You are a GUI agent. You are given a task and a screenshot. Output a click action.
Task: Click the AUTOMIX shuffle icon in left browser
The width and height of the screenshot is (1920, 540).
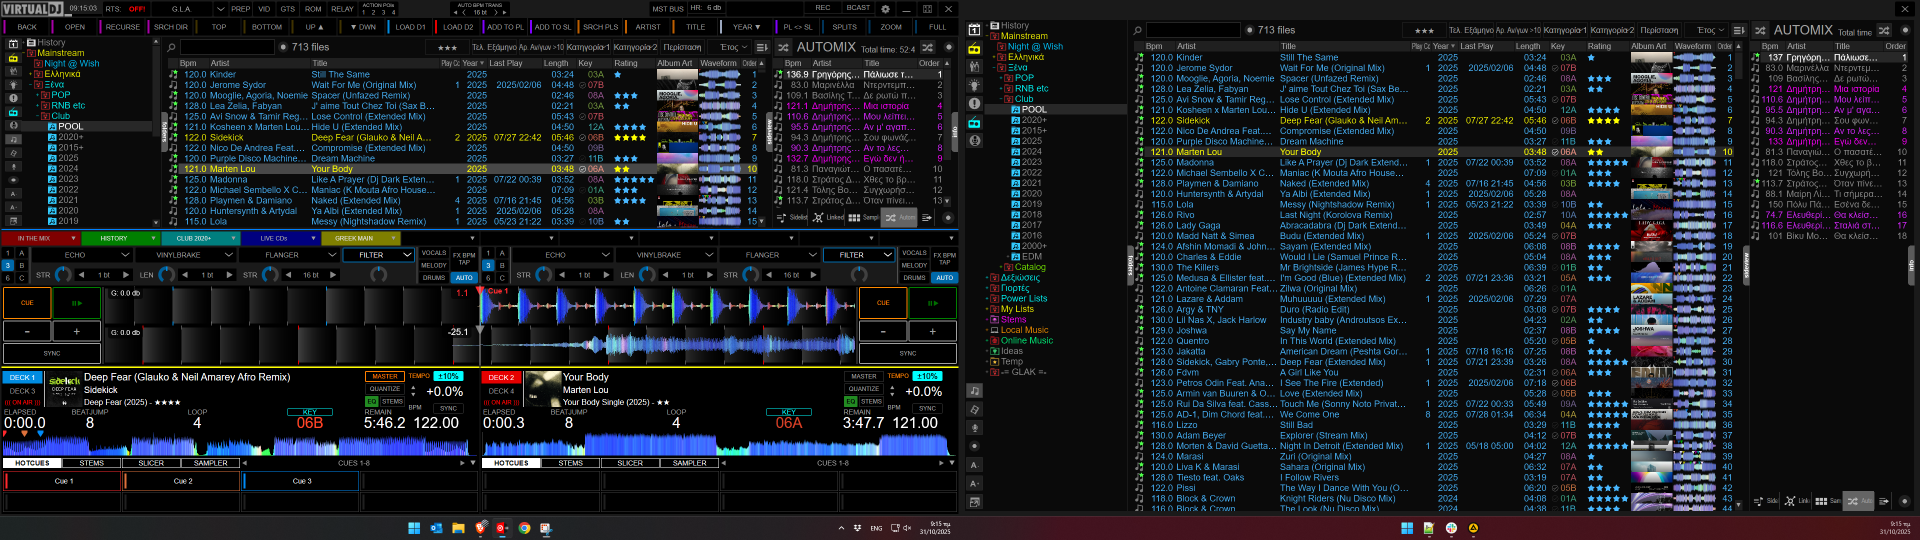point(784,47)
